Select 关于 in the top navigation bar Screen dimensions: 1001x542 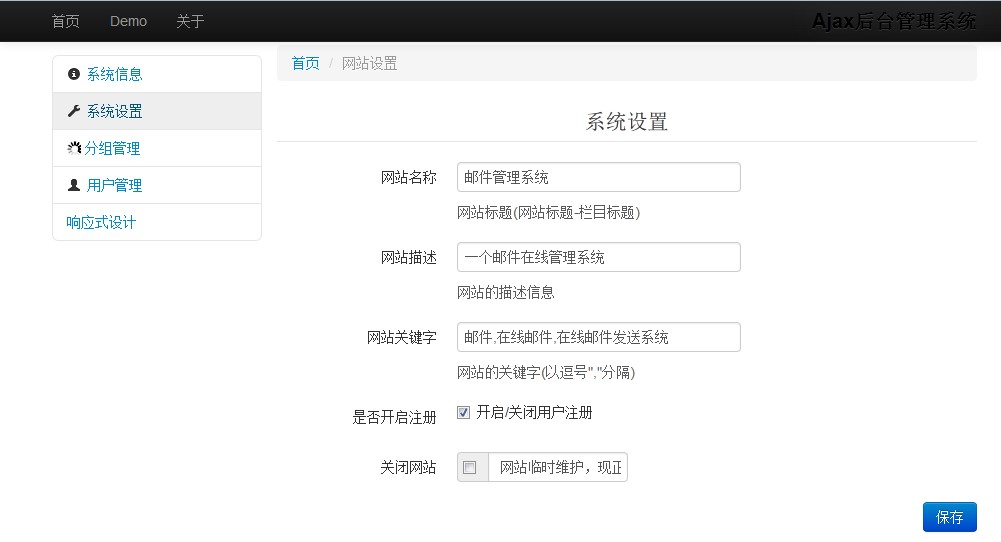click(190, 21)
